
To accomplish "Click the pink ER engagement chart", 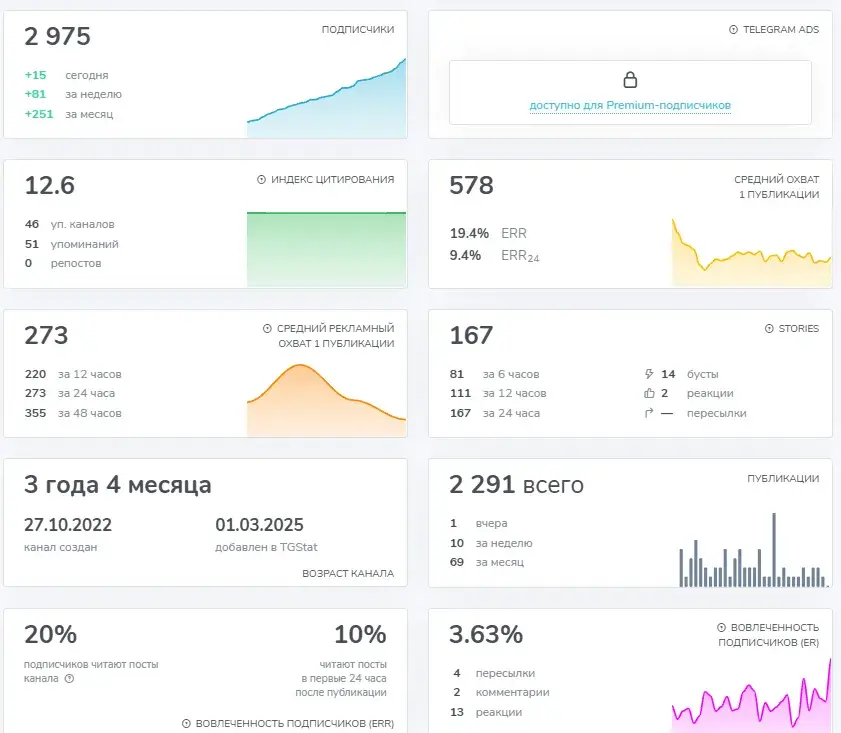I will (751, 695).
